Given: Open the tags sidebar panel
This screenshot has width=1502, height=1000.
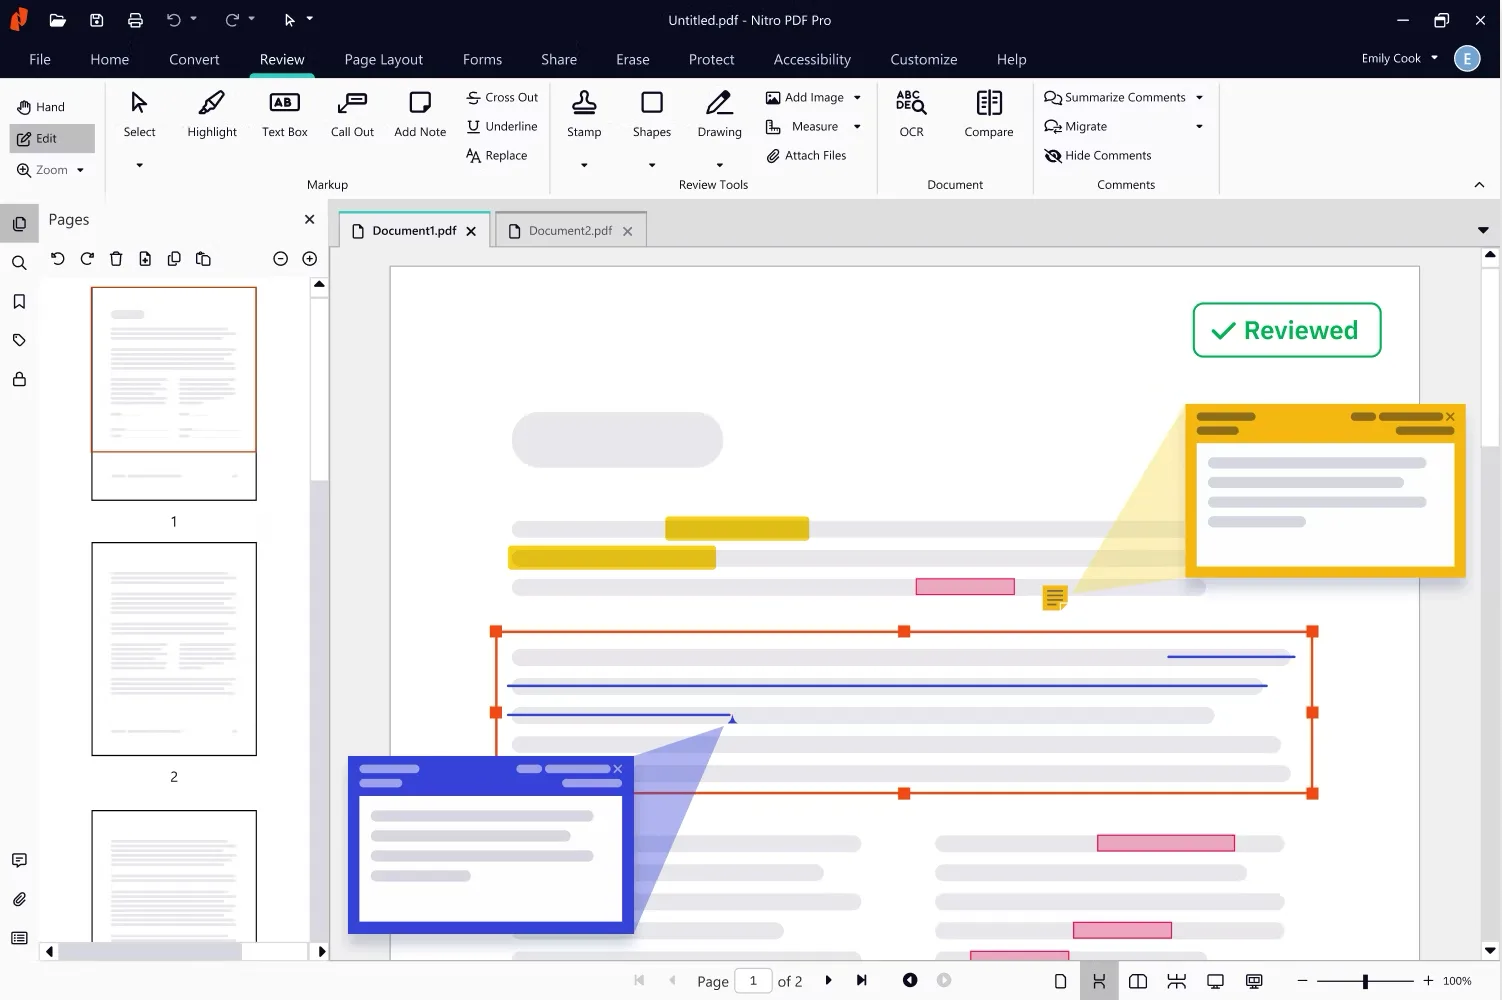Looking at the screenshot, I should pyautogui.click(x=19, y=340).
